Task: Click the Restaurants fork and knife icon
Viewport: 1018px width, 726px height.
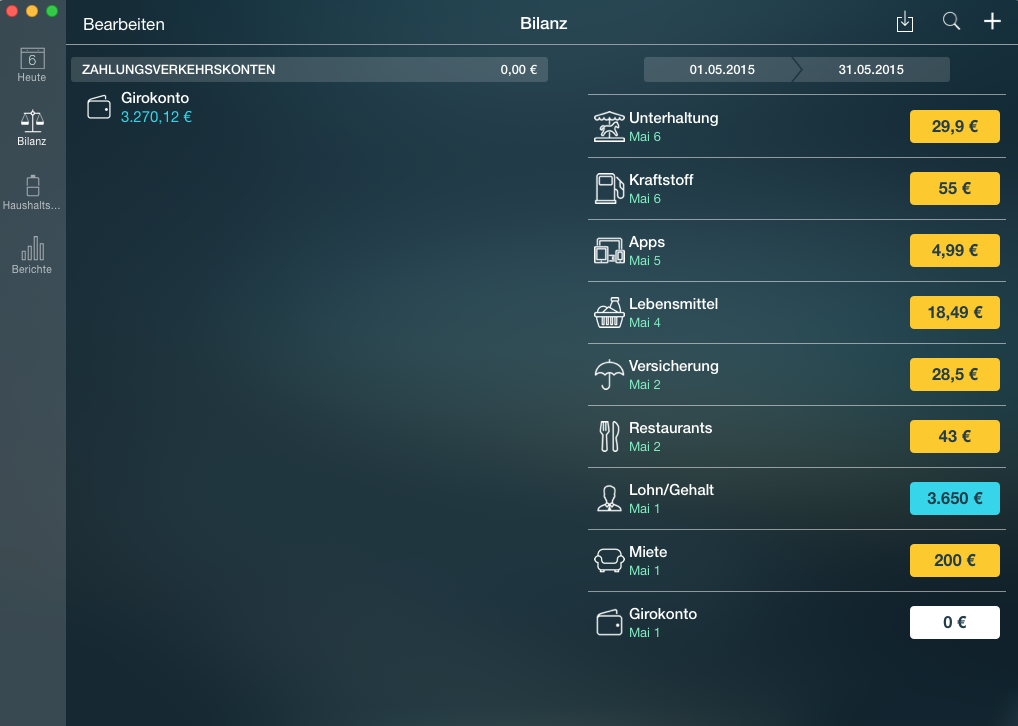Action: pos(609,437)
